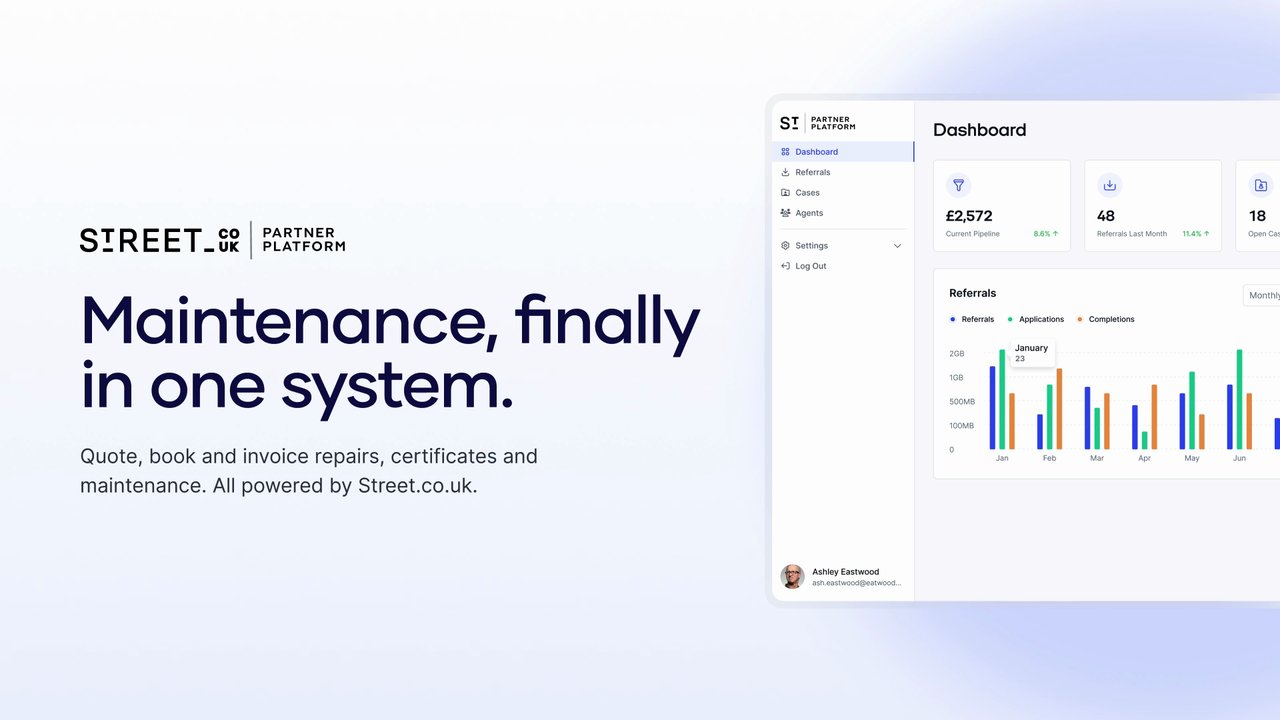The image size is (1280, 720).
Task: Click the Referrals chart title
Action: click(x=973, y=293)
